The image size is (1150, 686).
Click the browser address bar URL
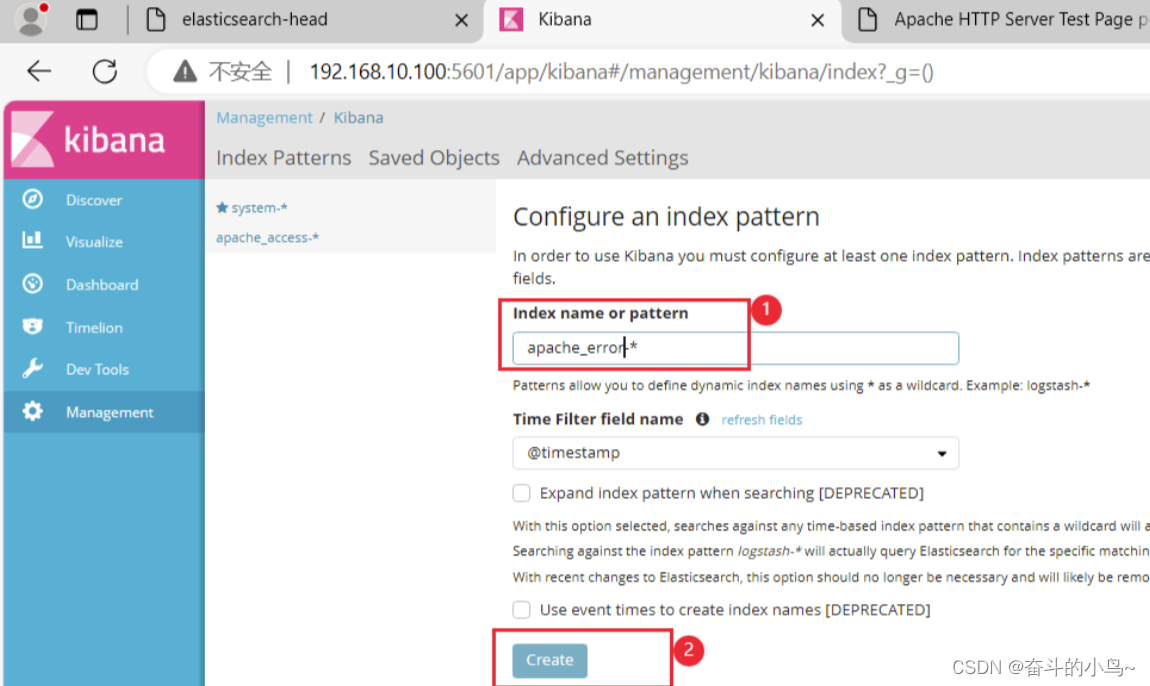click(621, 71)
